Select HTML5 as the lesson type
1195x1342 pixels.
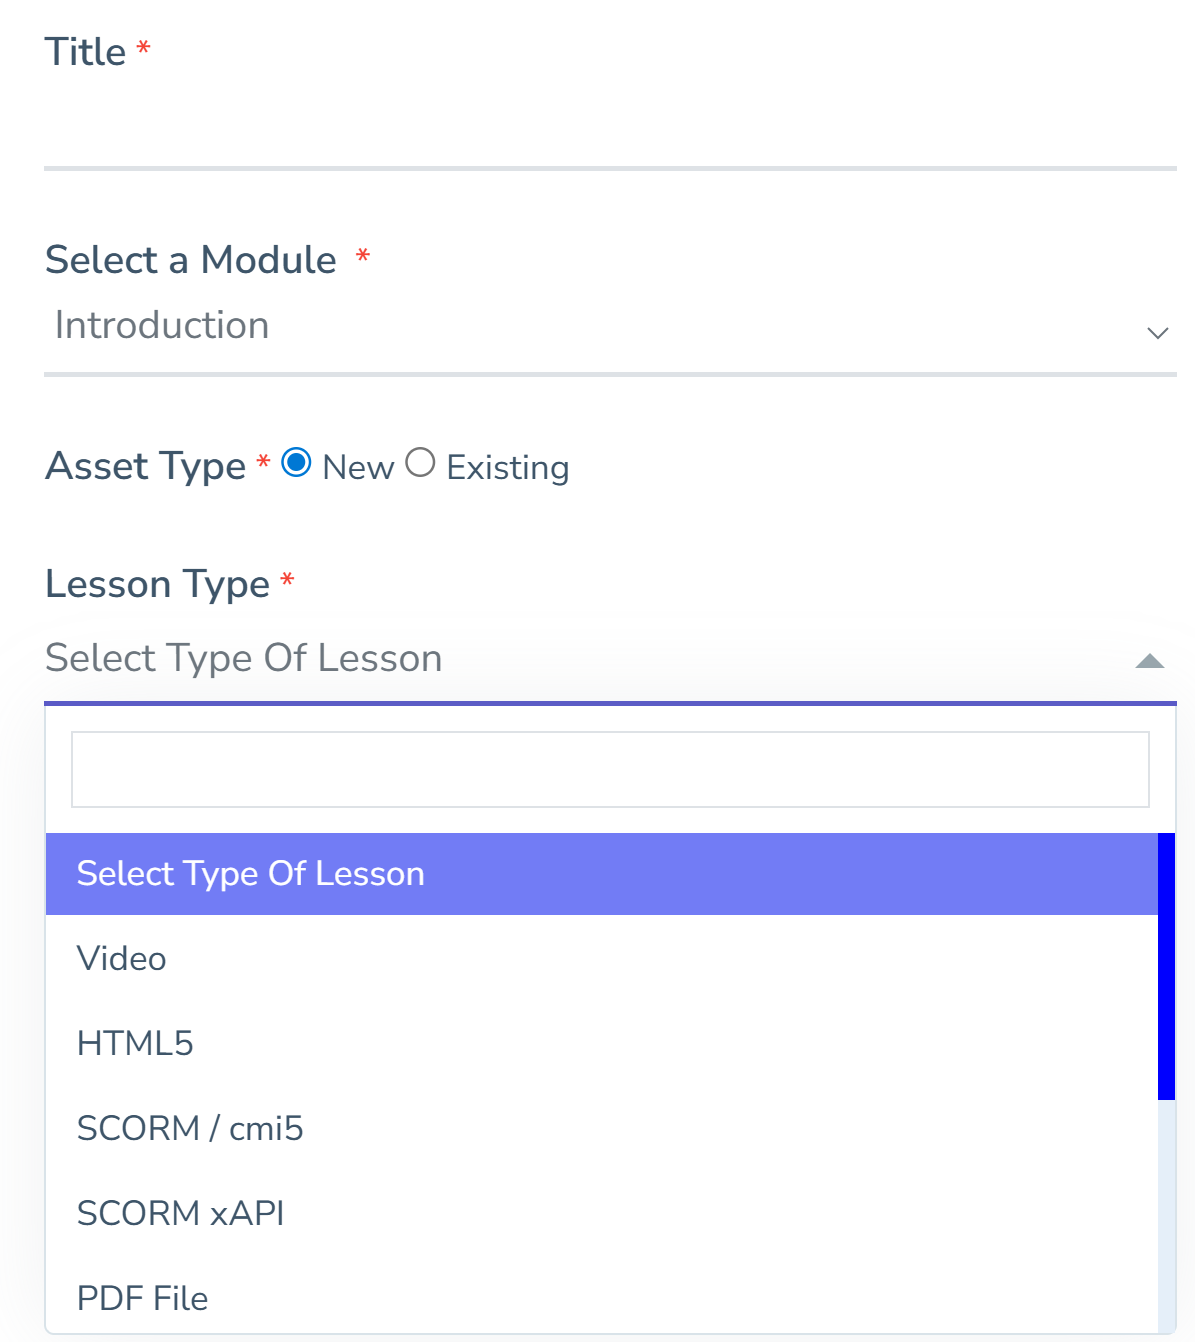135,1044
